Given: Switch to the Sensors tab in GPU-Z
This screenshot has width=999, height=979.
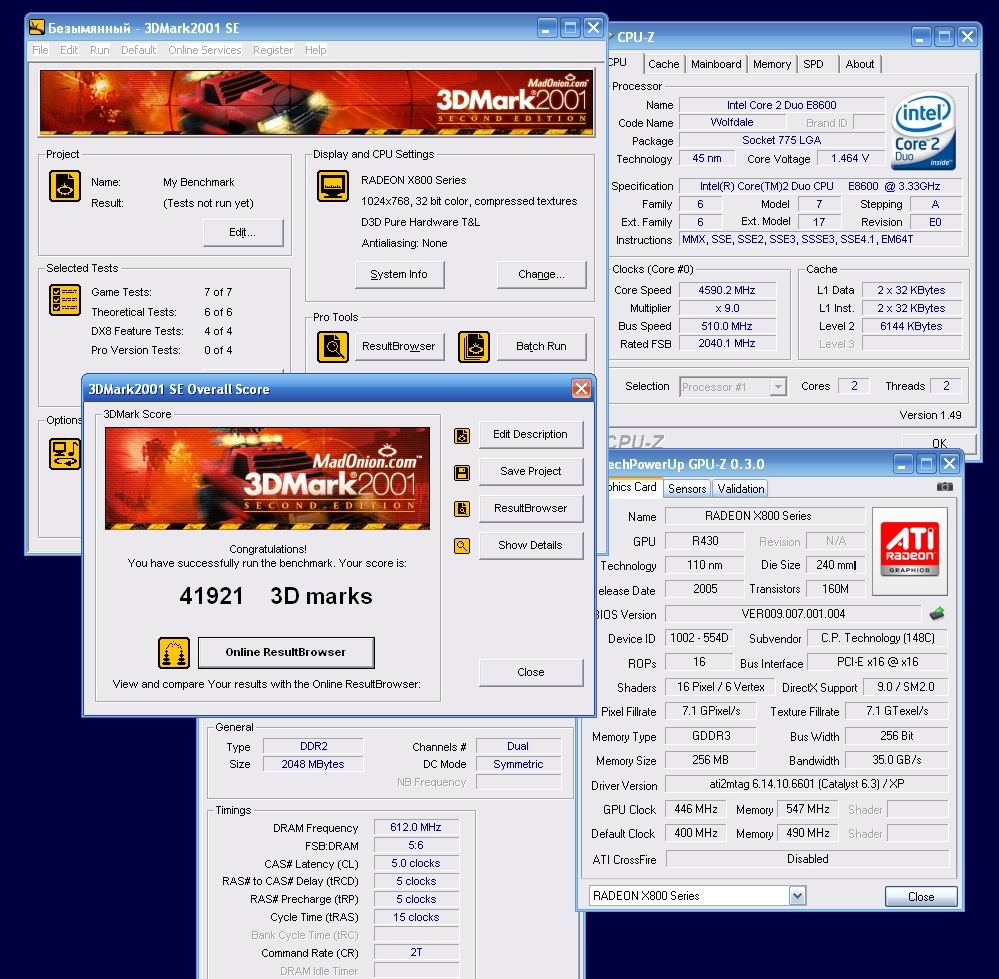Looking at the screenshot, I should point(687,489).
